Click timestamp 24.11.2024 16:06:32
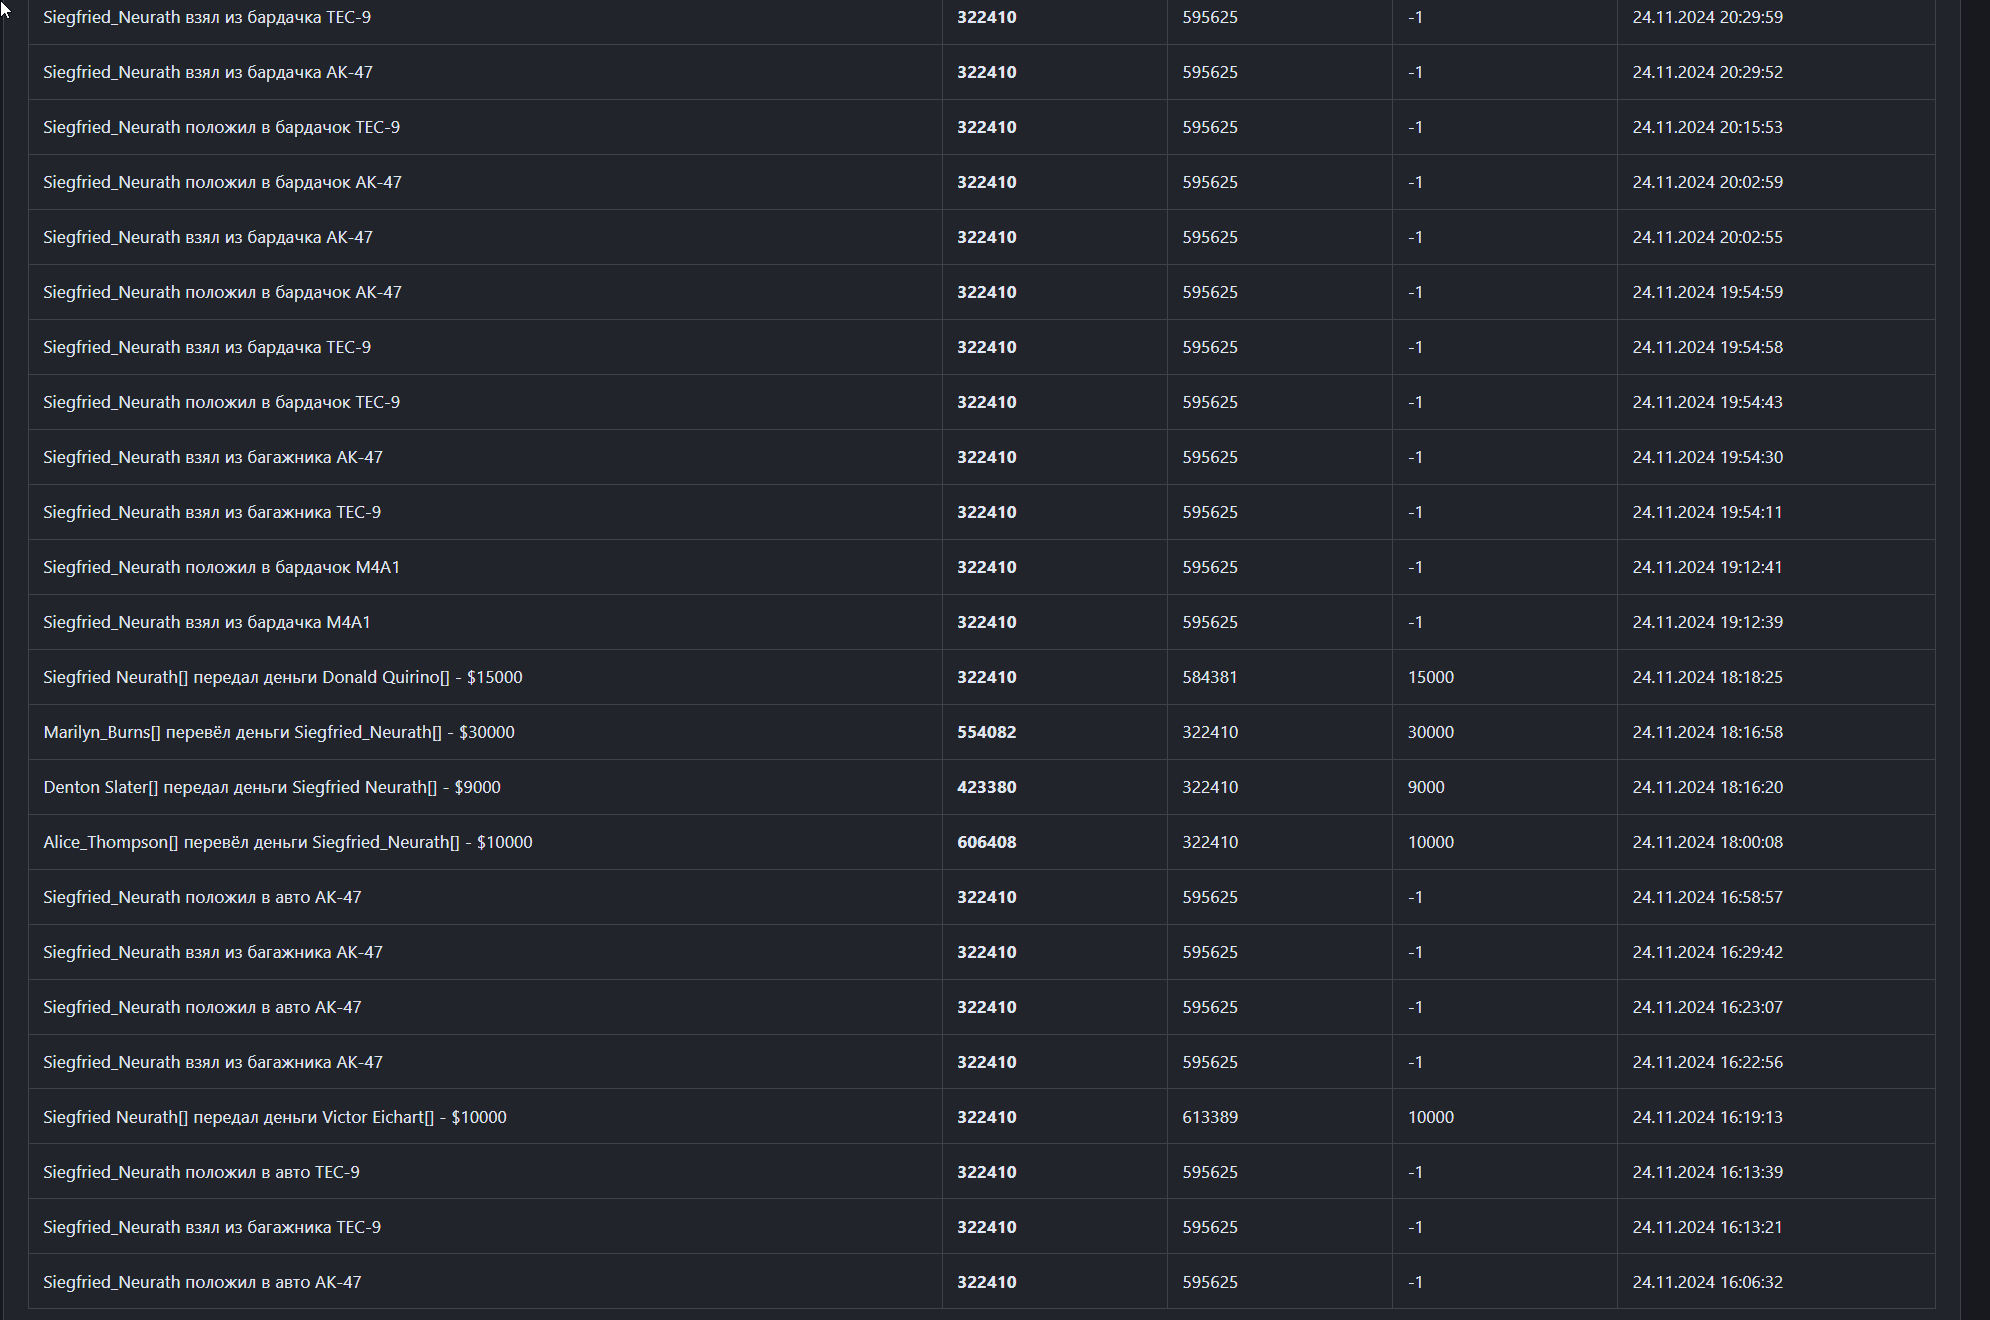Image resolution: width=1990 pixels, height=1320 pixels. click(x=1707, y=1282)
